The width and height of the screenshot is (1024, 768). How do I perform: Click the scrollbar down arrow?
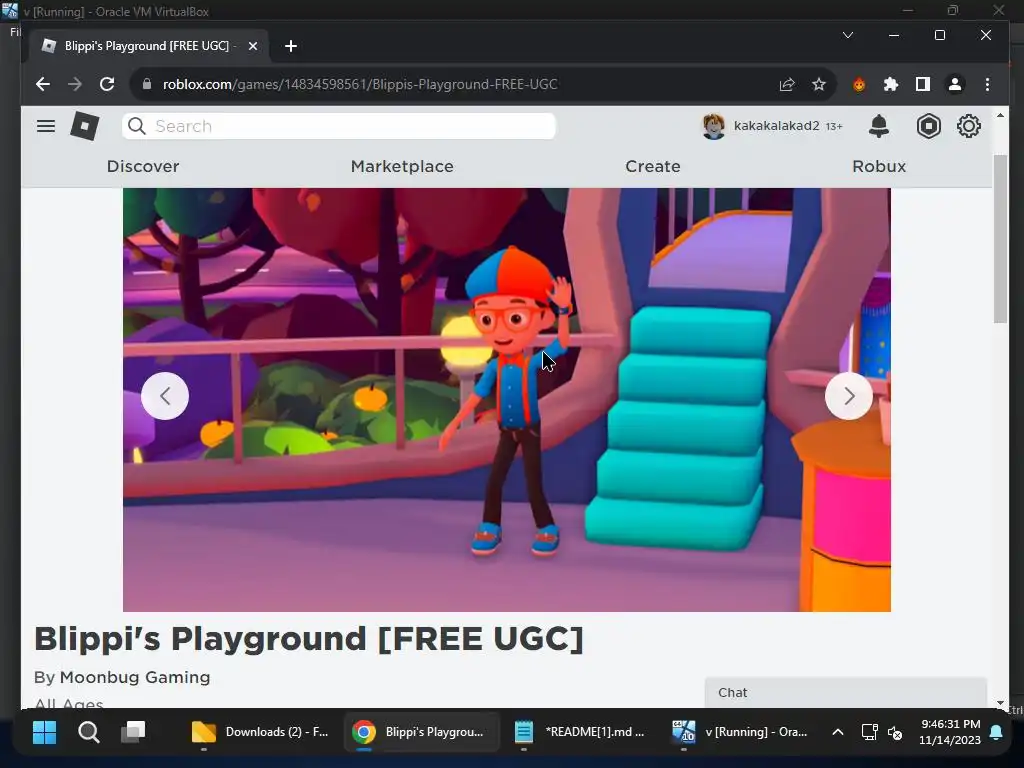(x=1000, y=703)
